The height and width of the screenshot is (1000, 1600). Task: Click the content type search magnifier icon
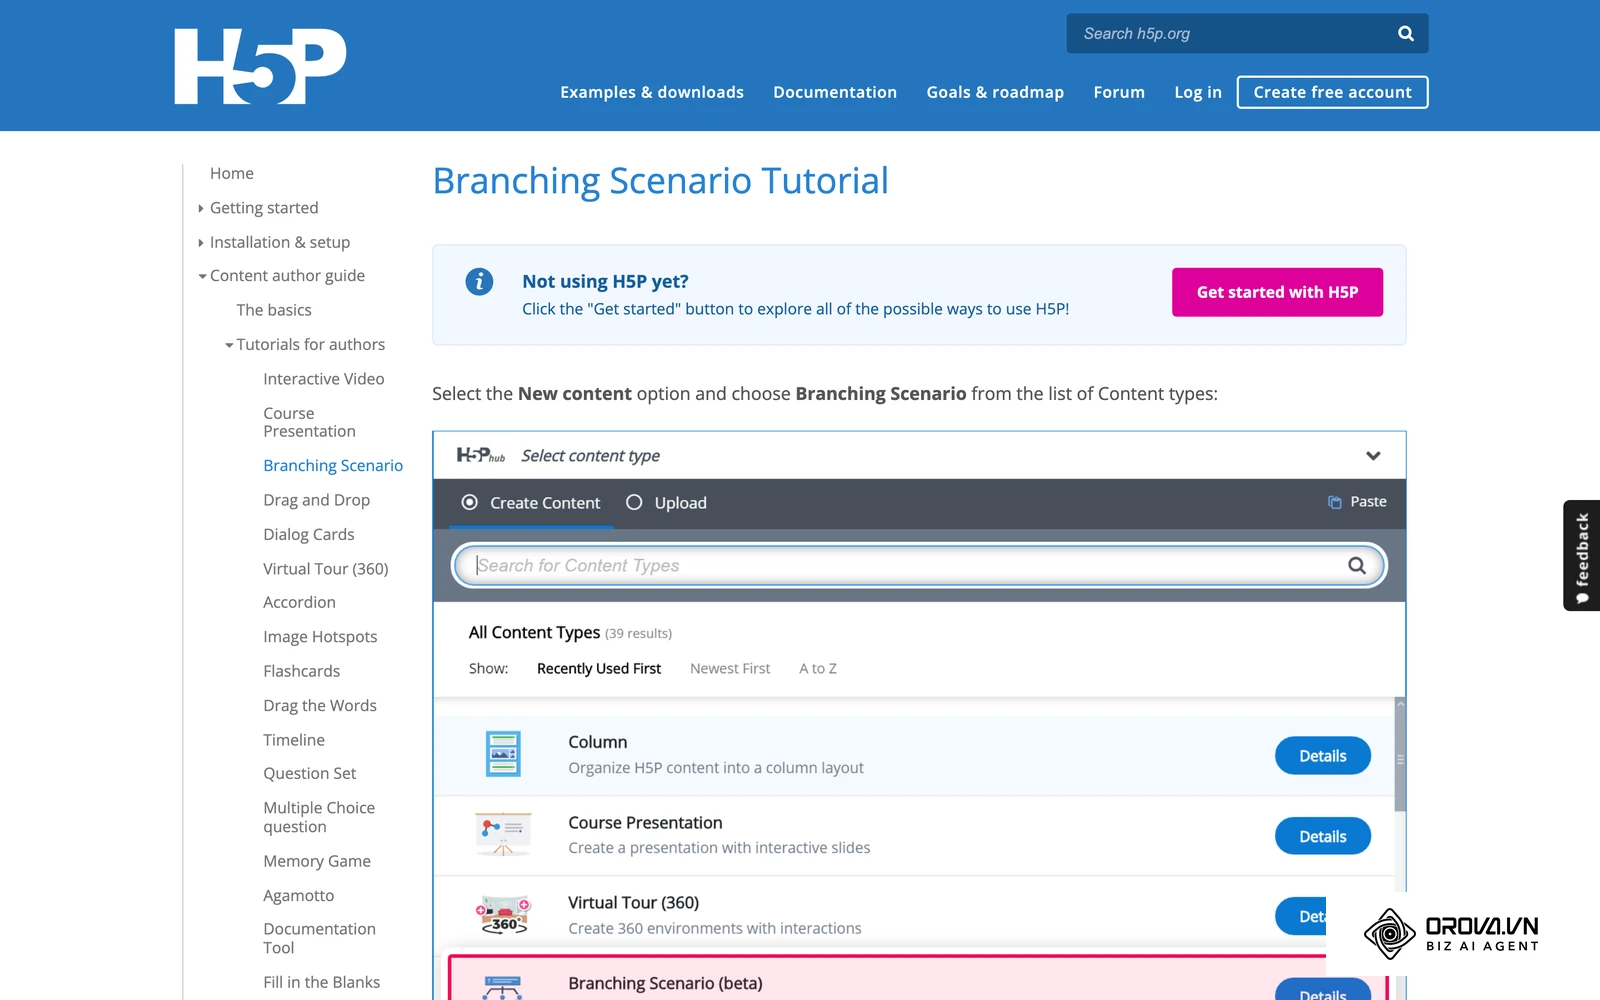tap(1356, 565)
